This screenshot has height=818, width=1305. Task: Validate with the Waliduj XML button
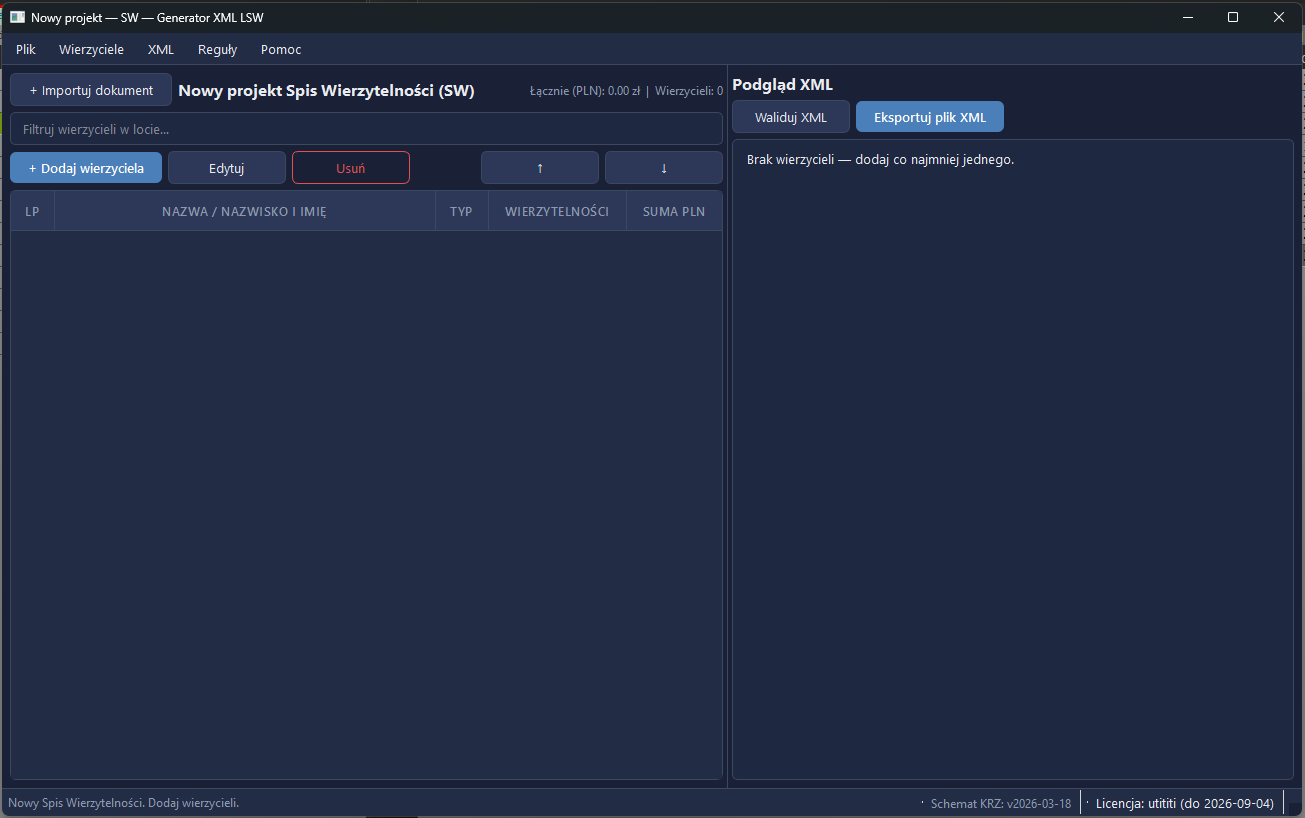[791, 117]
